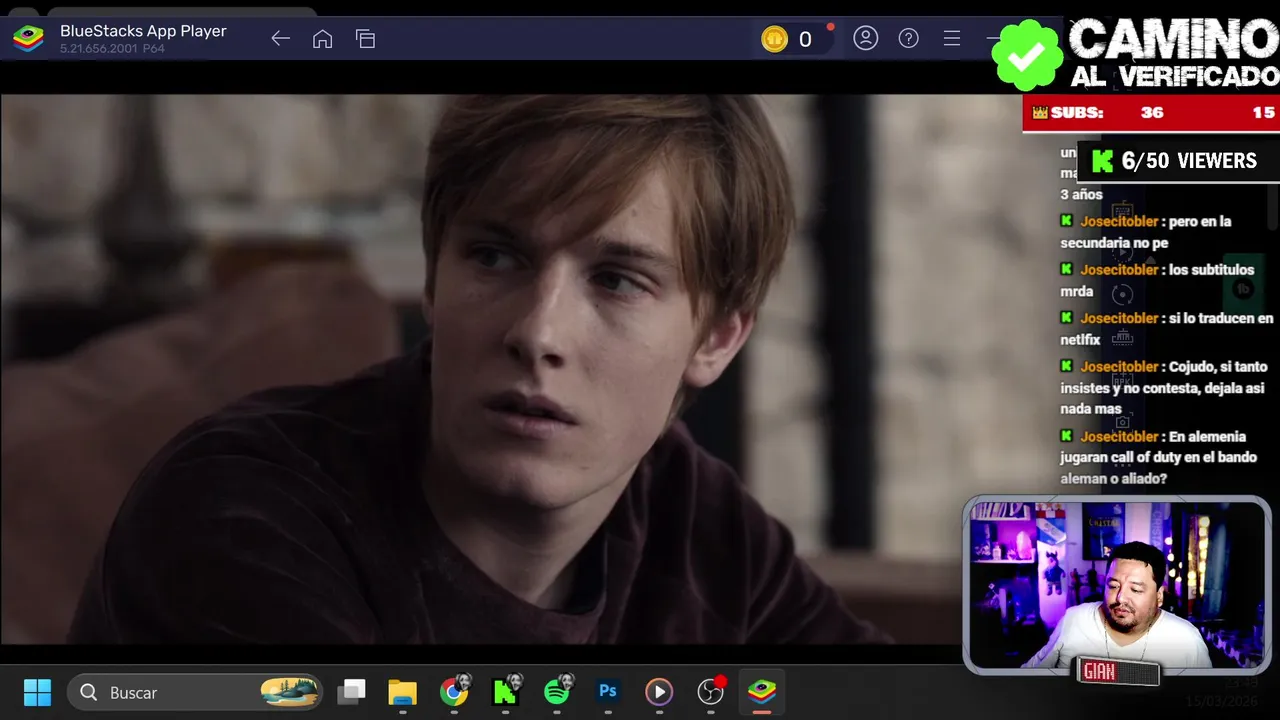Go back using BlueStacks back arrow
Viewport: 1280px width, 720px height.
pyautogui.click(x=280, y=39)
